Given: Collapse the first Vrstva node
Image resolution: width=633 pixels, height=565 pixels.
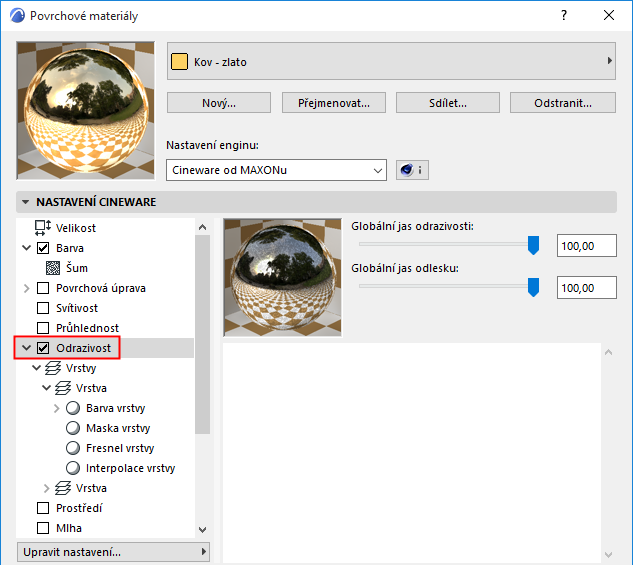Looking at the screenshot, I should click(x=46, y=388).
